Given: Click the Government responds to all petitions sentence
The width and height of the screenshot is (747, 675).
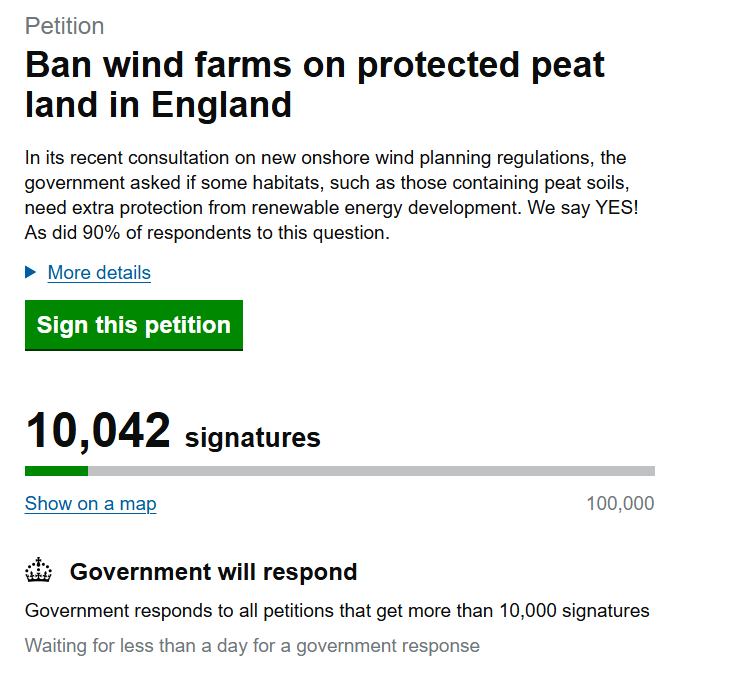Looking at the screenshot, I should 337,611.
